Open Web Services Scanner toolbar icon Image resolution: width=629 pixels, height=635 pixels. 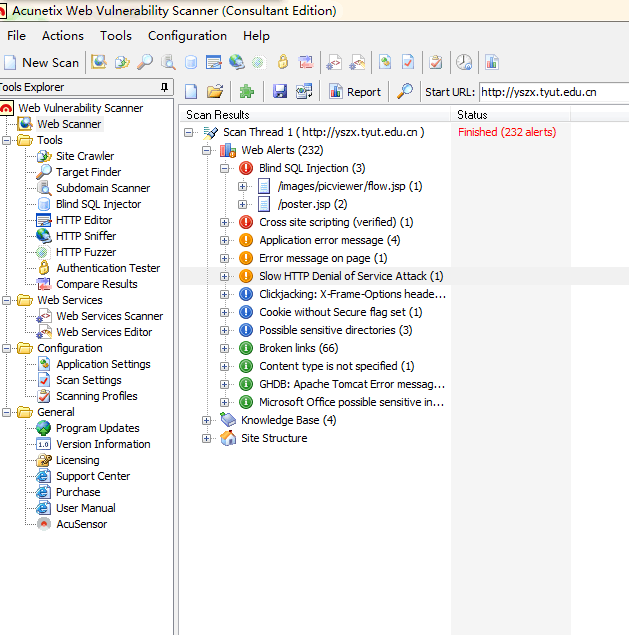(334, 62)
